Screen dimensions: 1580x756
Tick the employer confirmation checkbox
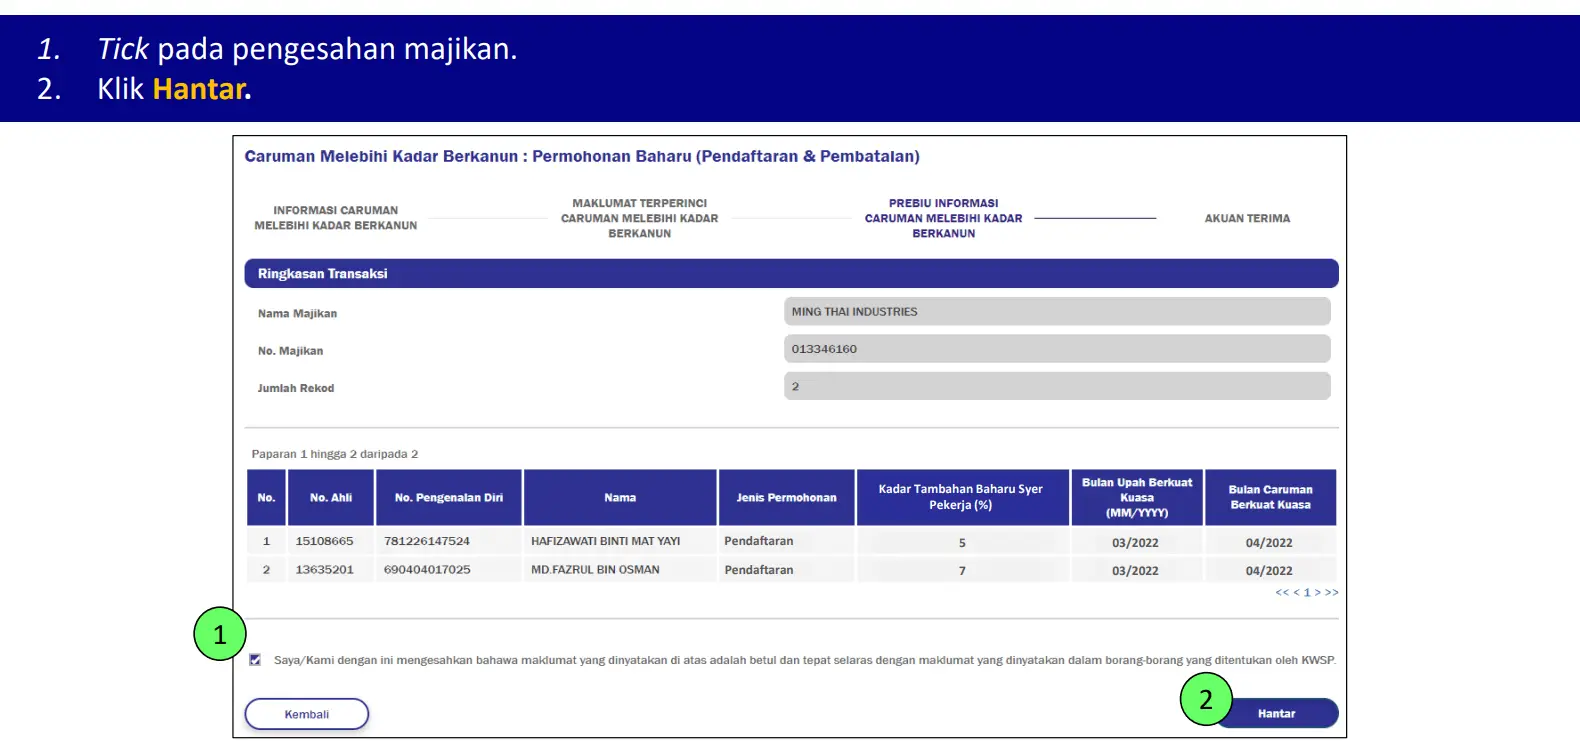coord(255,660)
